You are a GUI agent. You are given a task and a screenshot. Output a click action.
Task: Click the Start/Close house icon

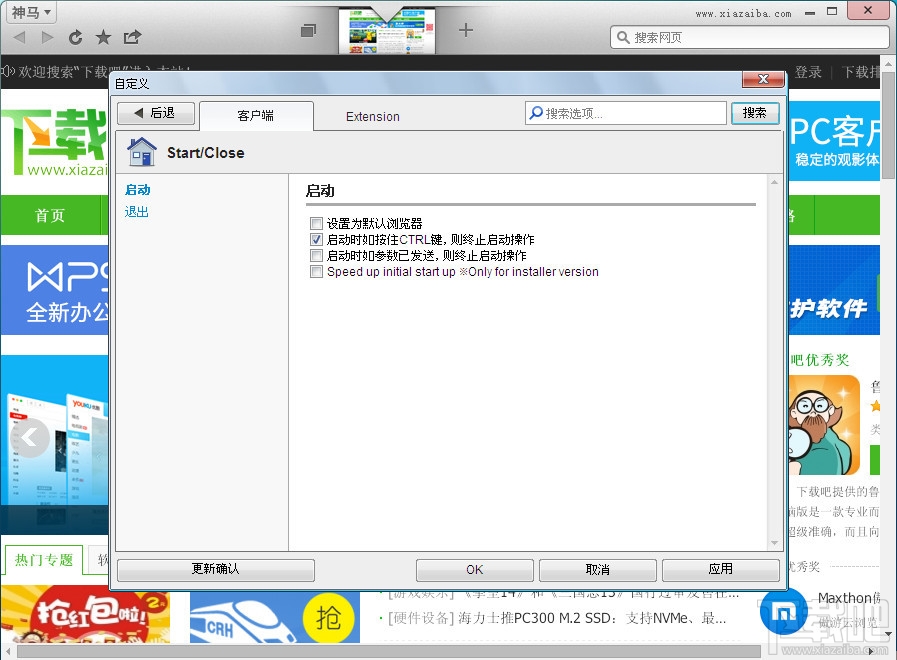[x=141, y=151]
